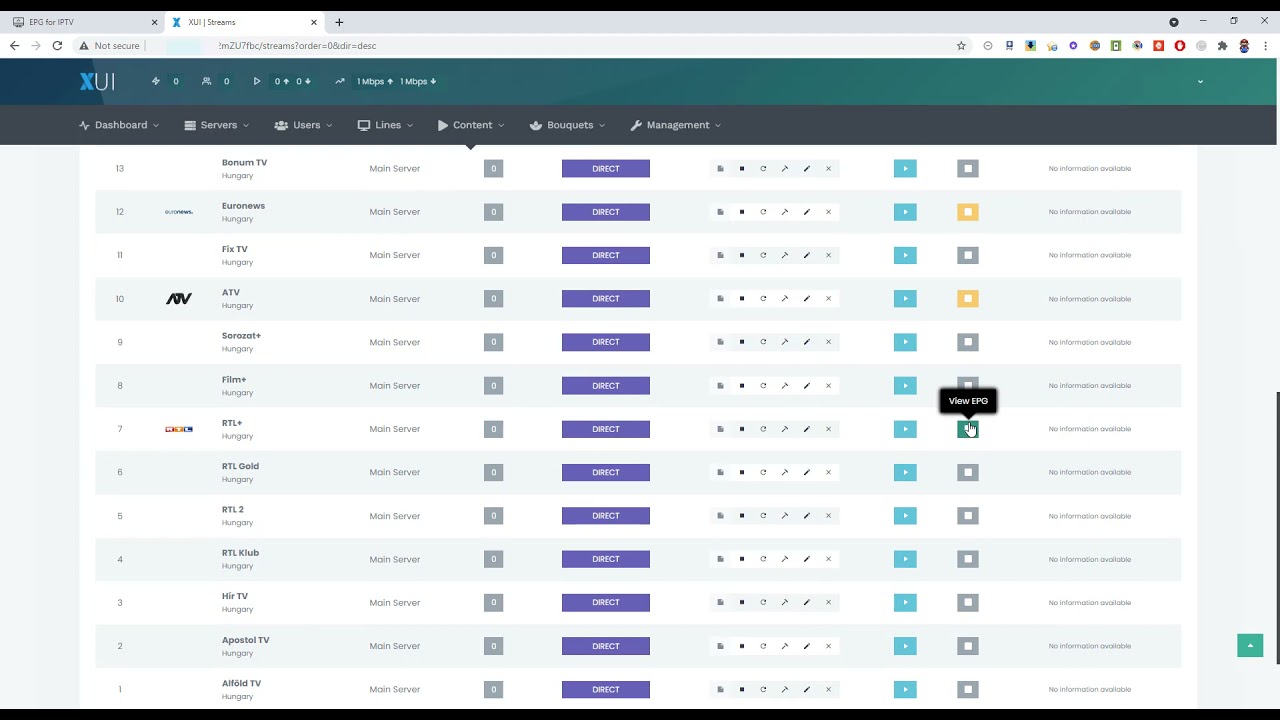Expand the header user chevron dropdown
This screenshot has height=720, width=1280.
1200,82
